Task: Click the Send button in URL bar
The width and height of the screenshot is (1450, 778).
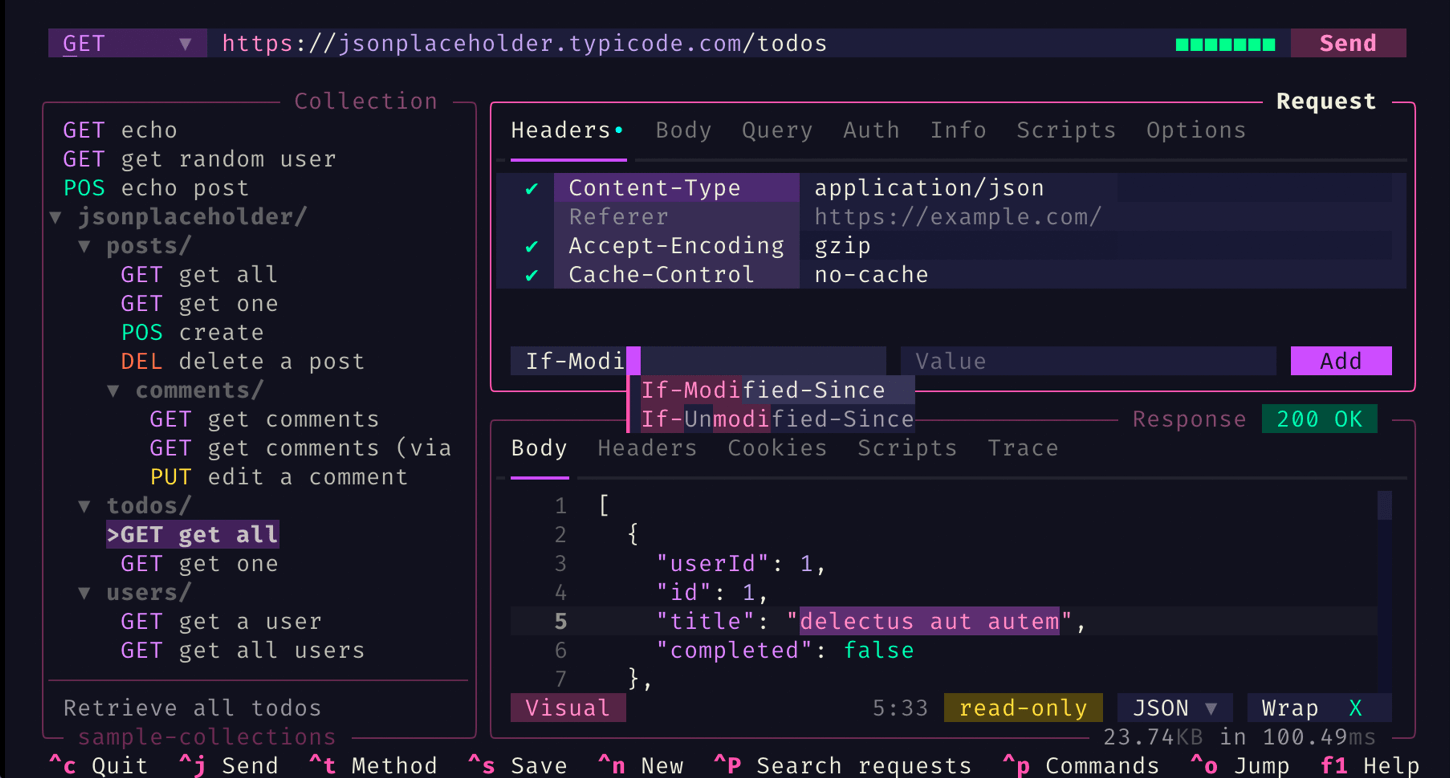Action: click(1347, 43)
